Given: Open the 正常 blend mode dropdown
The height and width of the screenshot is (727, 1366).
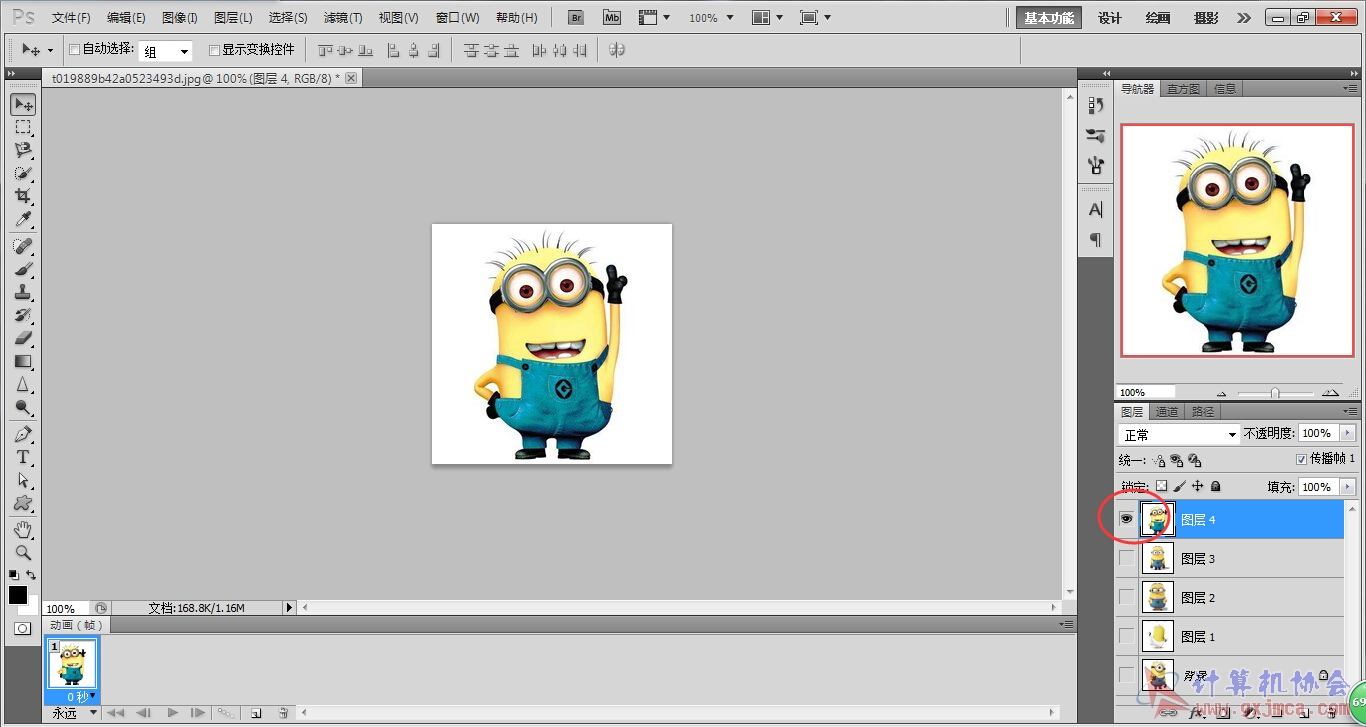Looking at the screenshot, I should 1178,434.
